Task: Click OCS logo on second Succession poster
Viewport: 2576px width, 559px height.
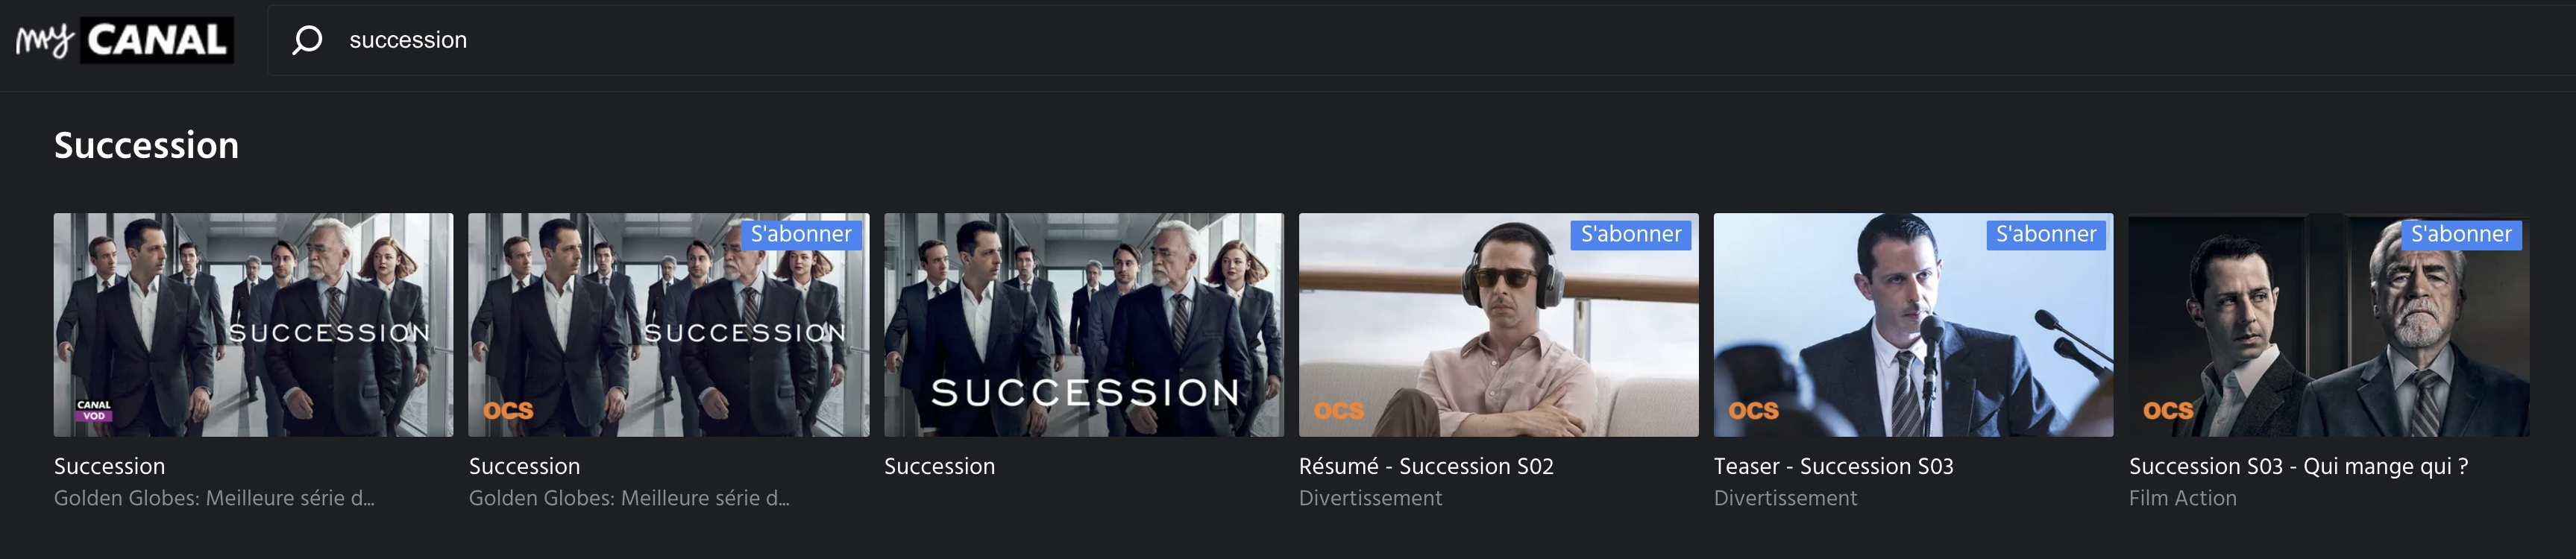Action: (508, 411)
